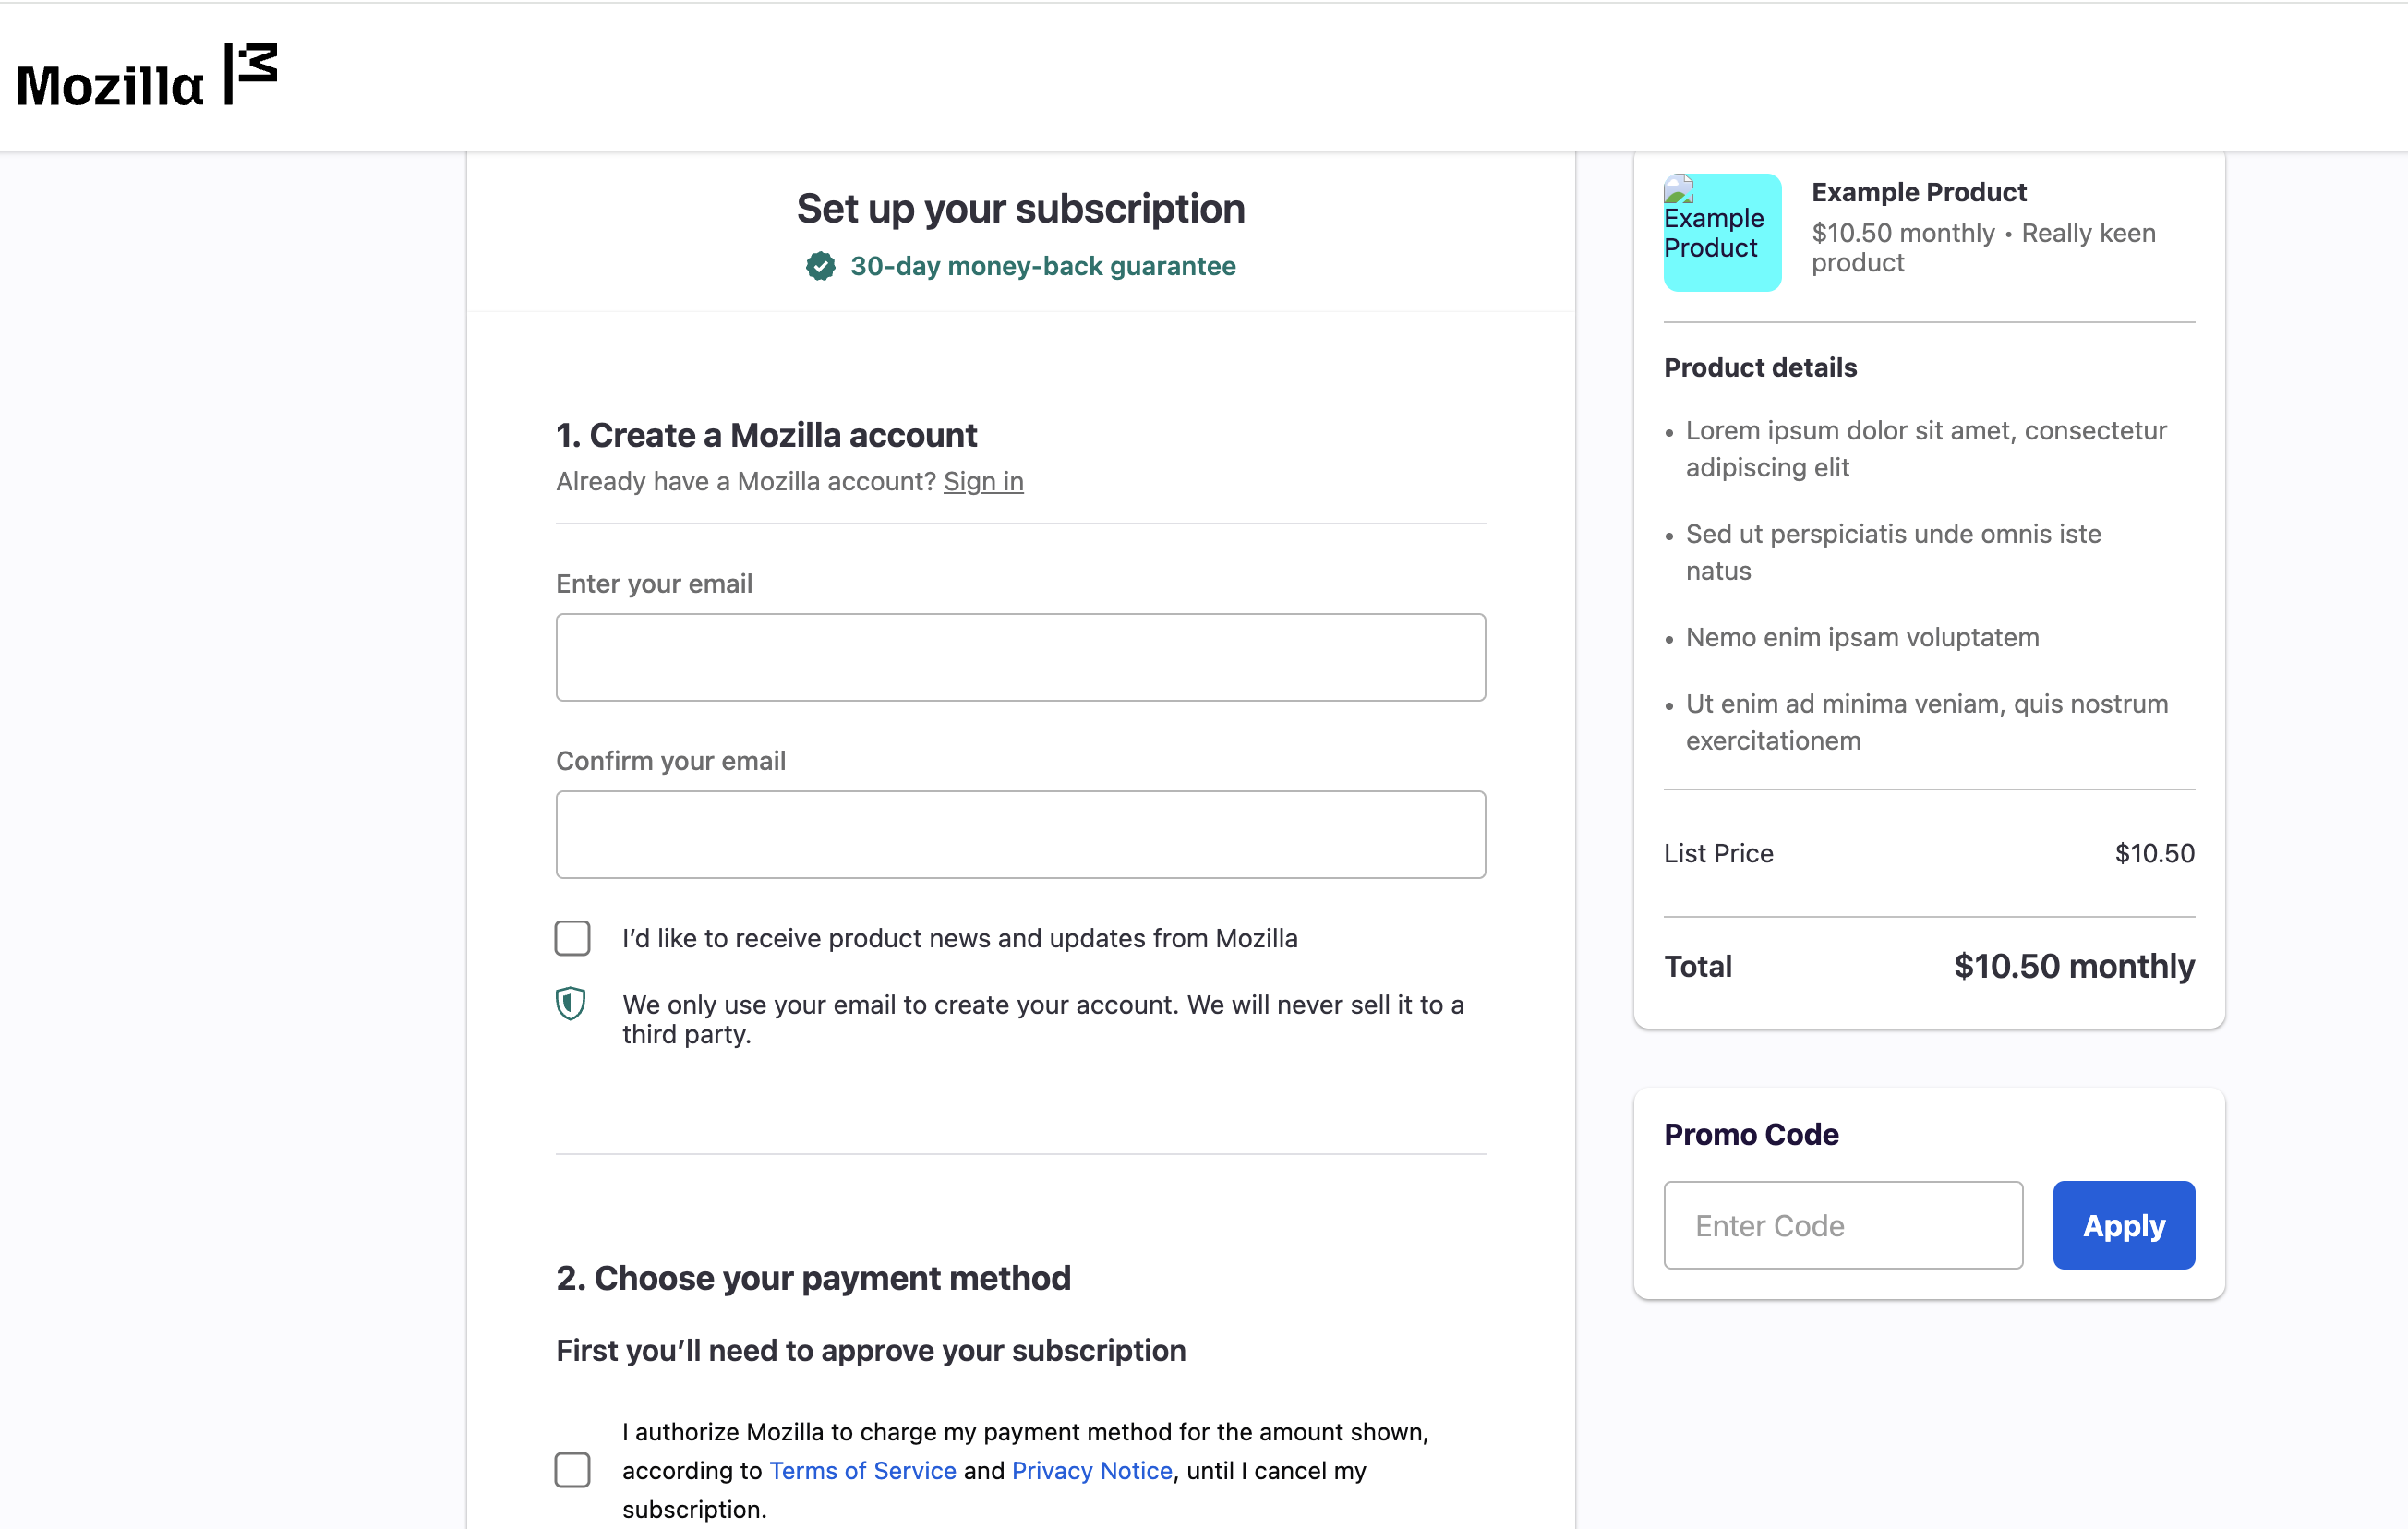
Task: Click the green checkmark badge by money-back guarantee
Action: pyautogui.click(x=820, y=266)
